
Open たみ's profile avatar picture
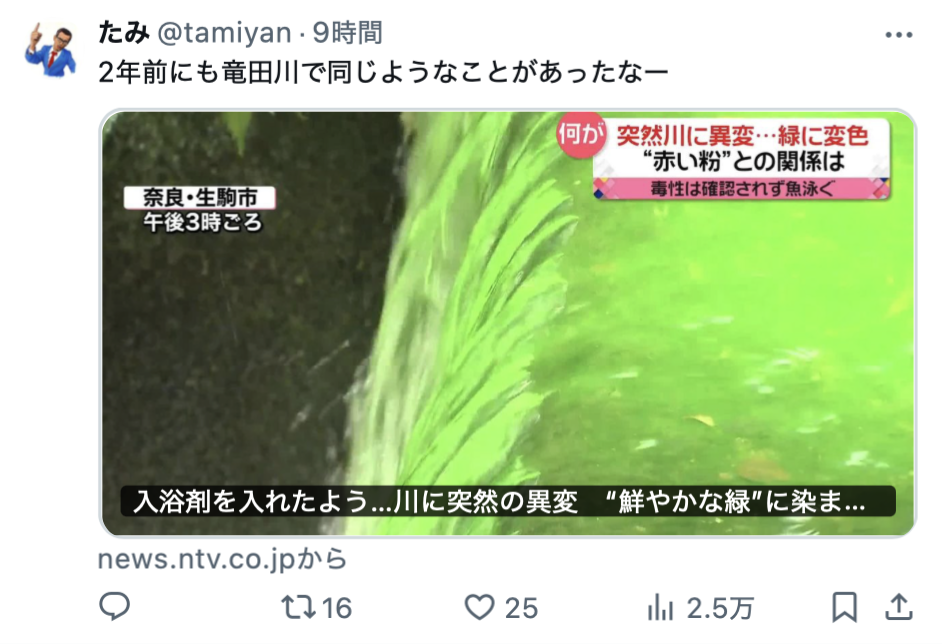[x=50, y=49]
